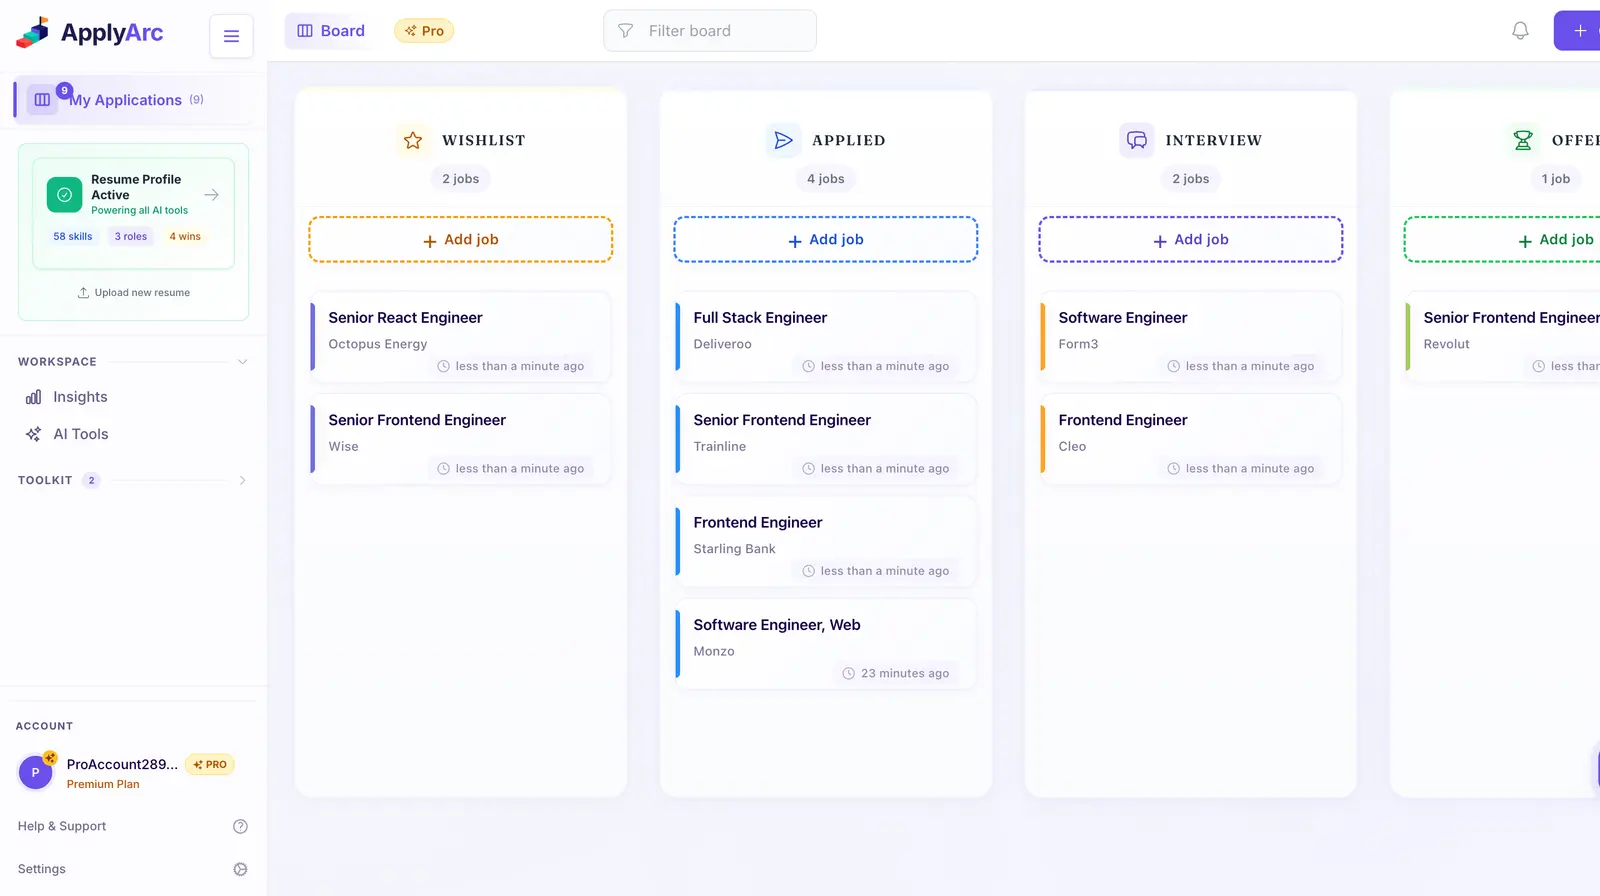Click the 58 skills tag
Viewport: 1600px width, 896px height.
point(73,237)
